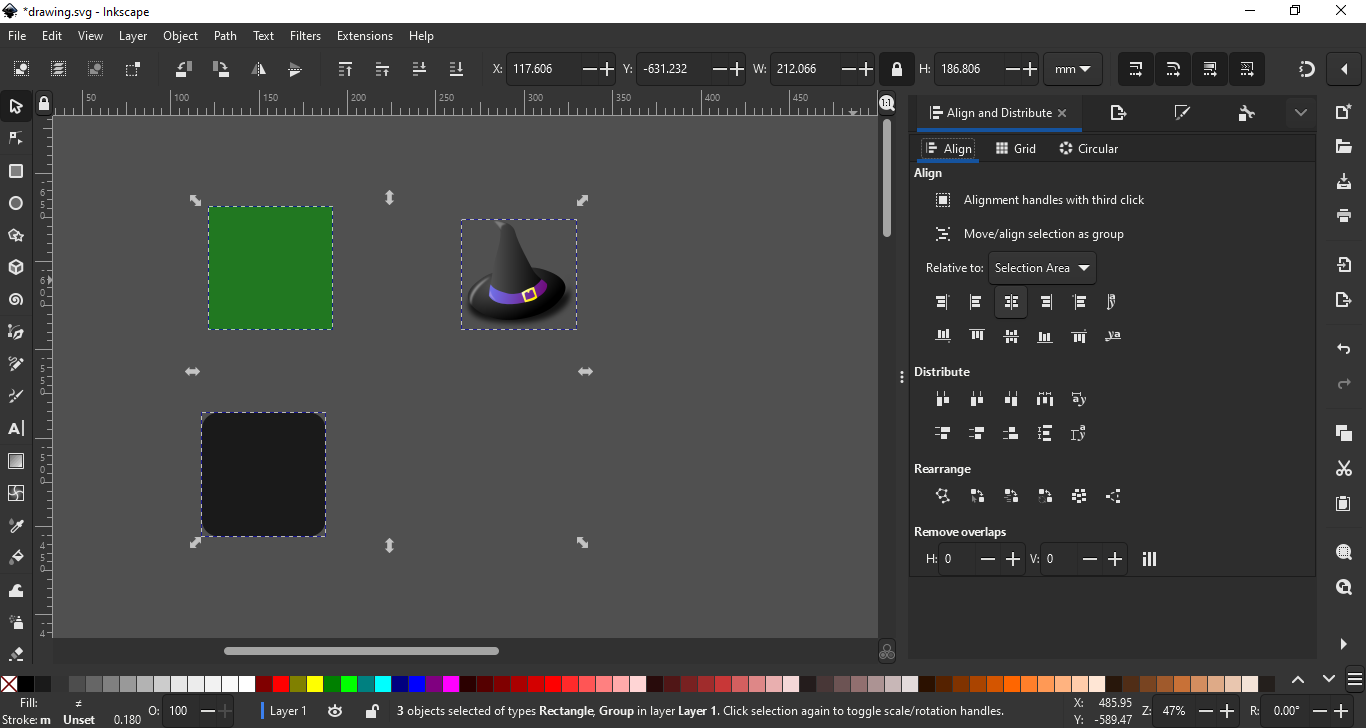Switch to the Circular tab
Screen dimensions: 1366x728
pyautogui.click(x=1088, y=149)
